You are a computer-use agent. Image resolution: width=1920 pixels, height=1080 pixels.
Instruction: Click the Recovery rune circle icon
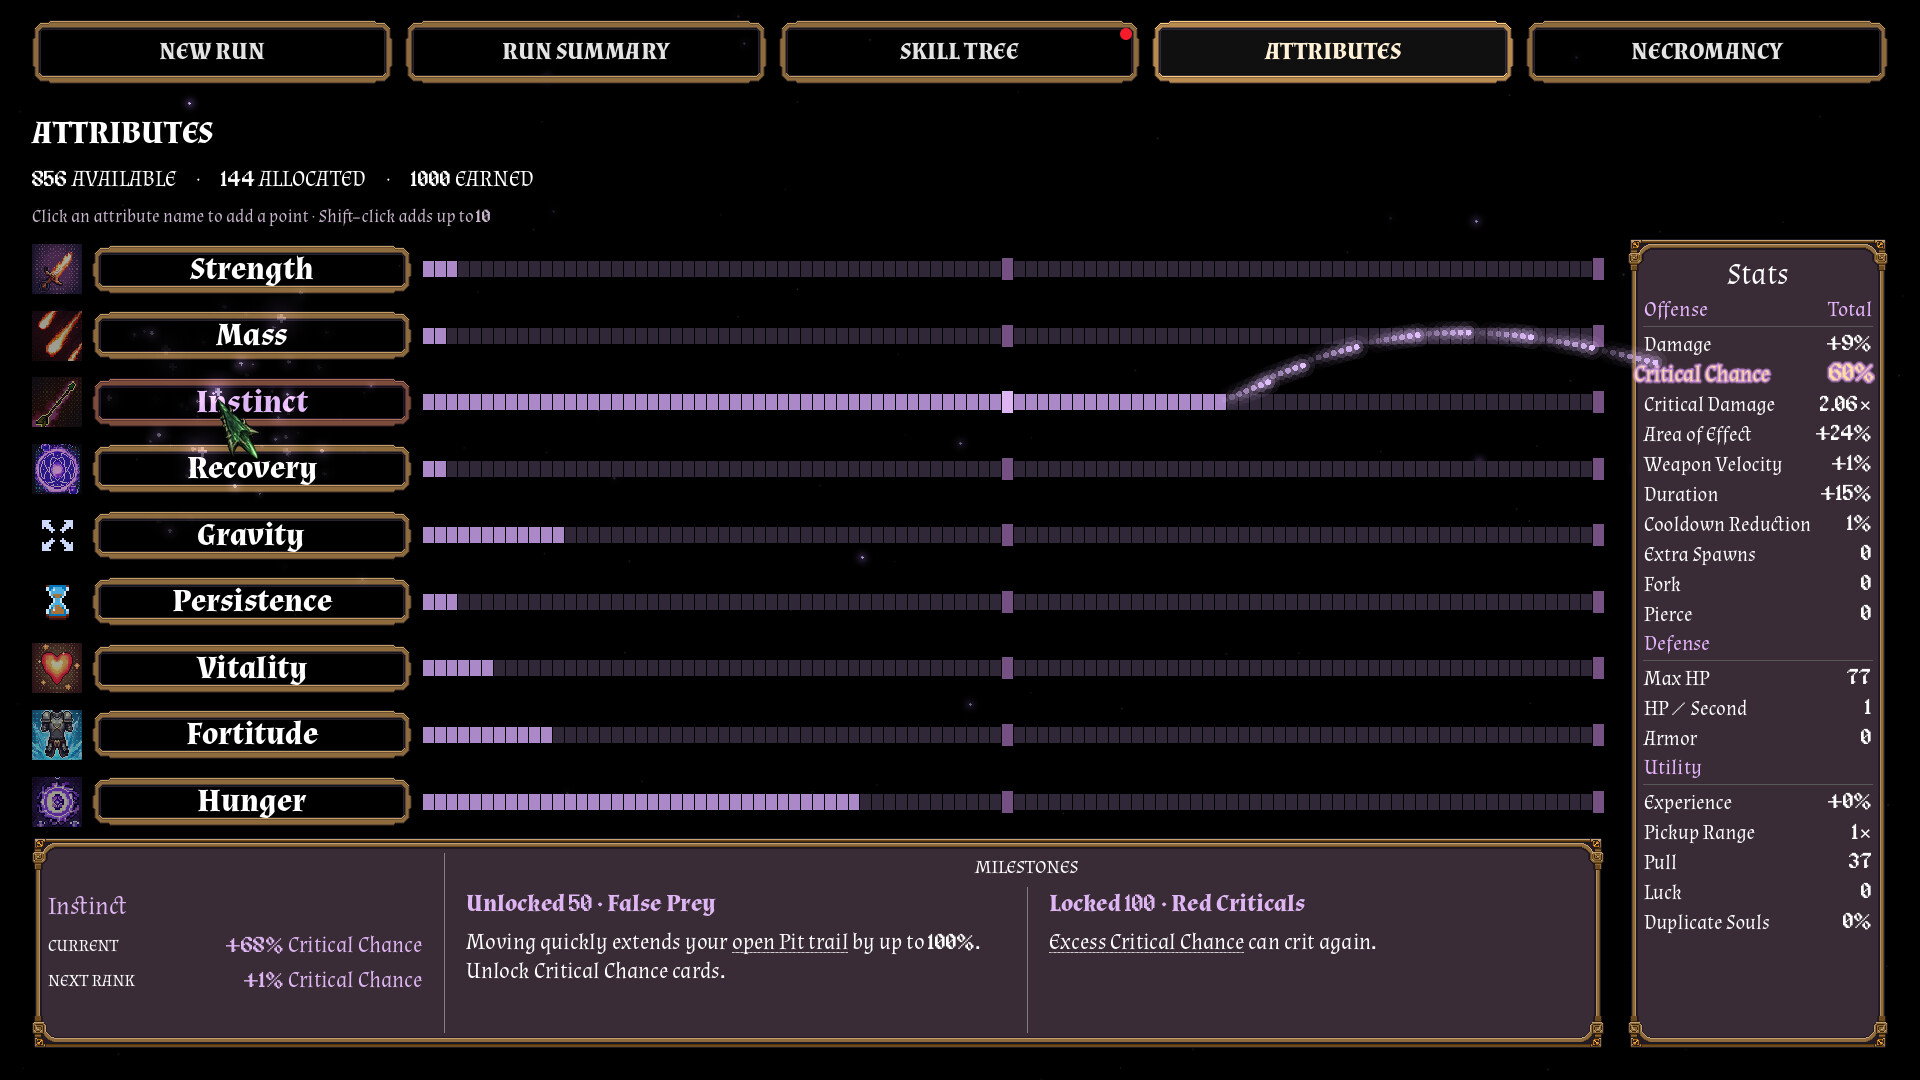pyautogui.click(x=57, y=469)
